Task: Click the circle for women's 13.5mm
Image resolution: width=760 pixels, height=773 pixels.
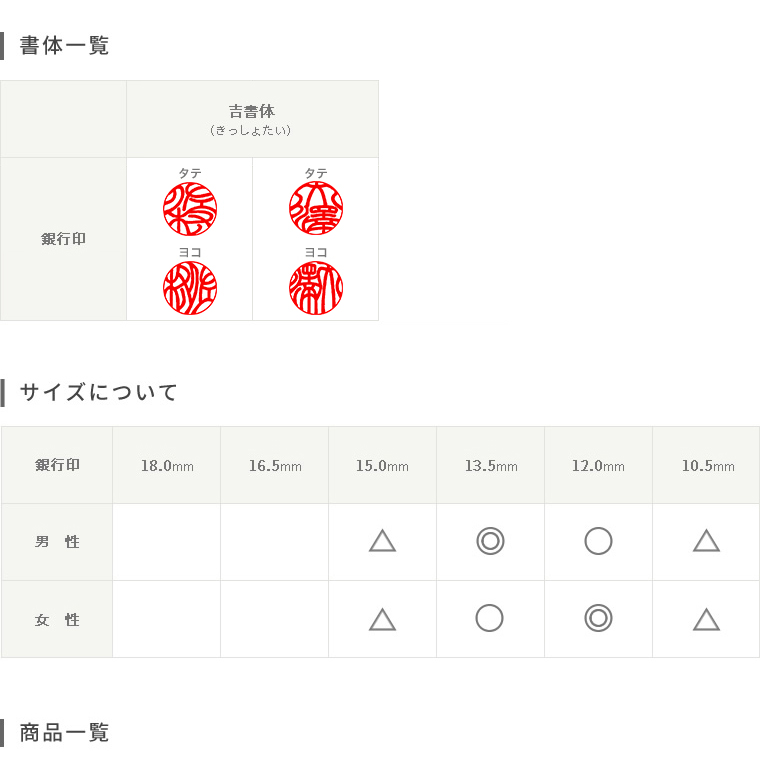Action: click(489, 618)
